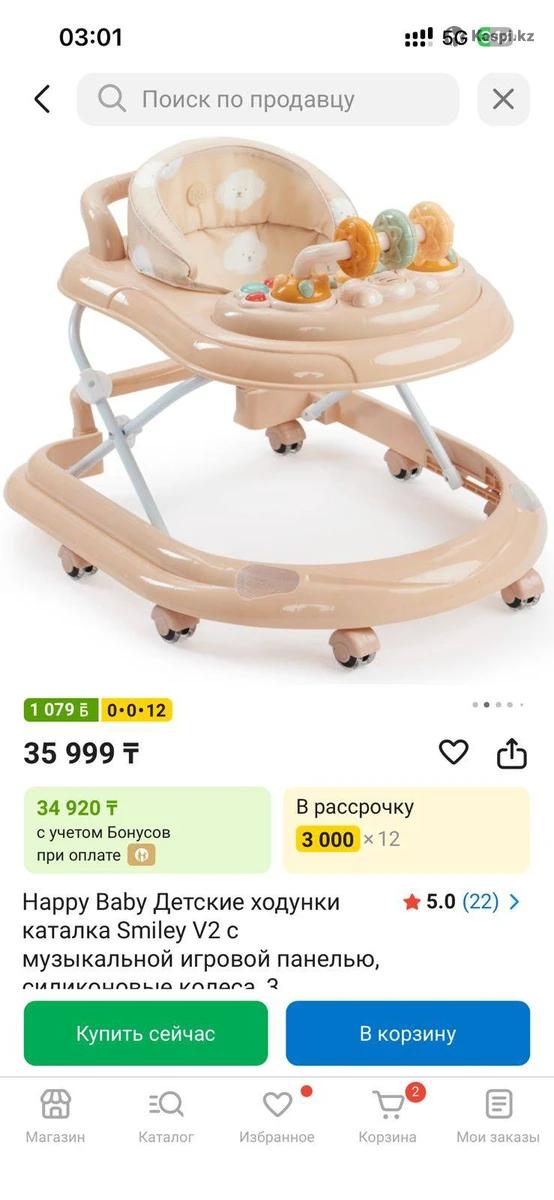Image resolution: width=554 pixels, height=1200 pixels.
Task: Open the Магазин tab
Action: click(x=55, y=1115)
